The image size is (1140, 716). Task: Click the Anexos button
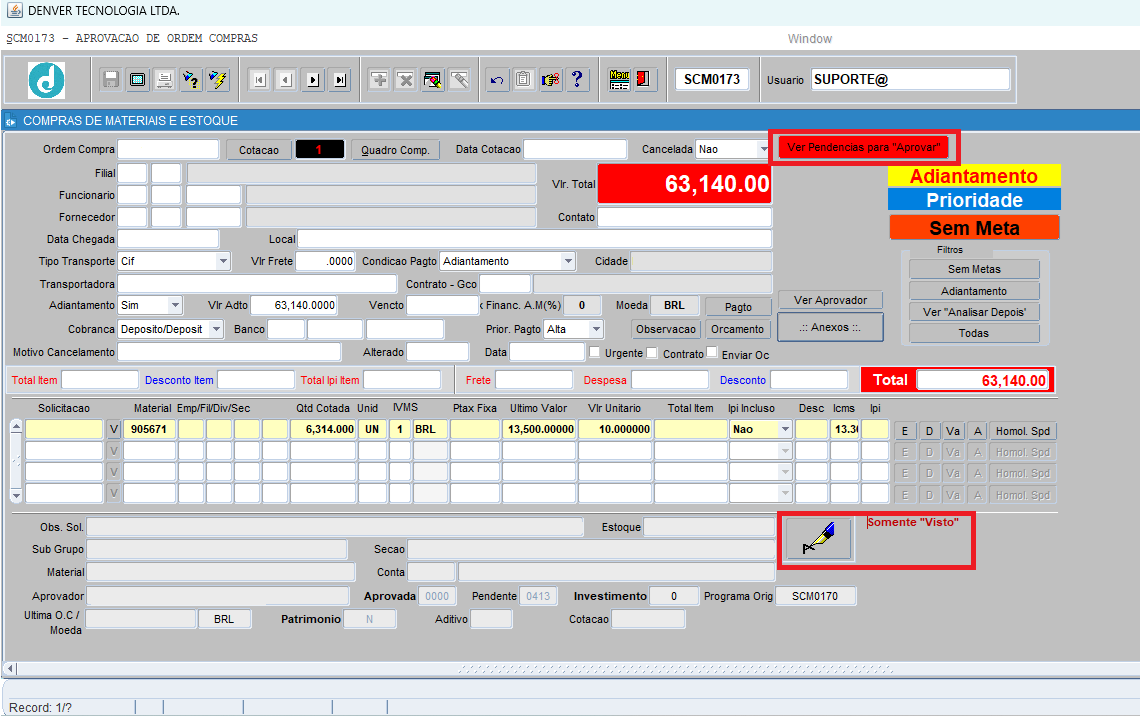[x=830, y=327]
